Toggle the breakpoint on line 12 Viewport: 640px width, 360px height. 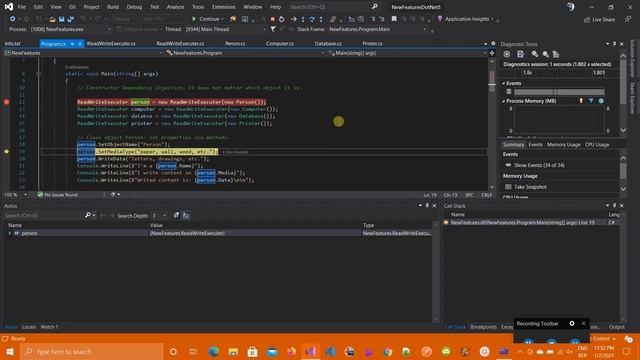[7, 102]
